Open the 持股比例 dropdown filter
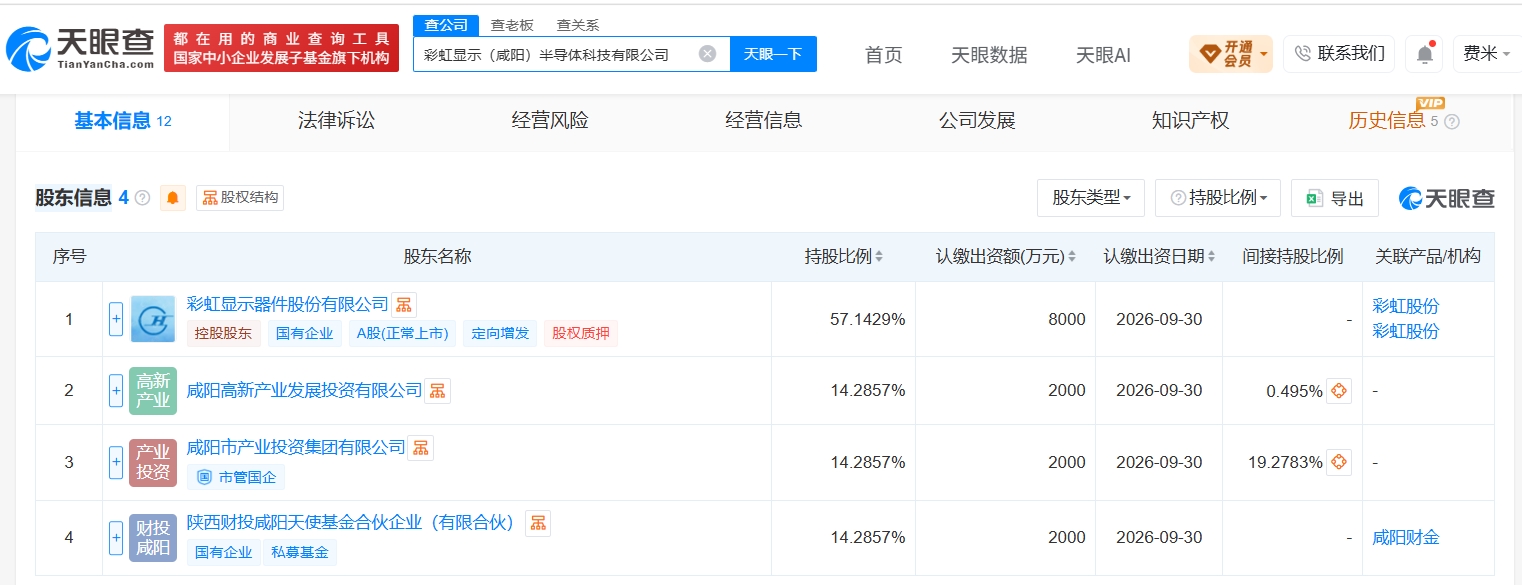Screen dimensions: 1522x585 pyautogui.click(x=1217, y=198)
